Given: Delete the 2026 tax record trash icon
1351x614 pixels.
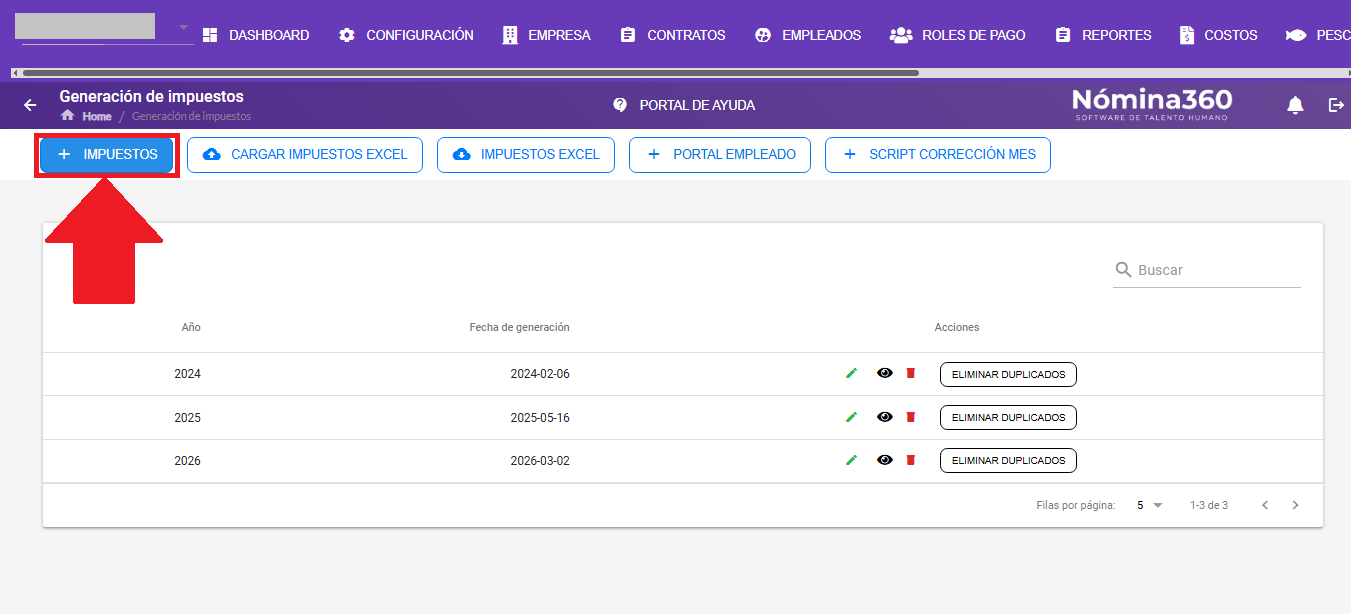Looking at the screenshot, I should click(x=910, y=460).
